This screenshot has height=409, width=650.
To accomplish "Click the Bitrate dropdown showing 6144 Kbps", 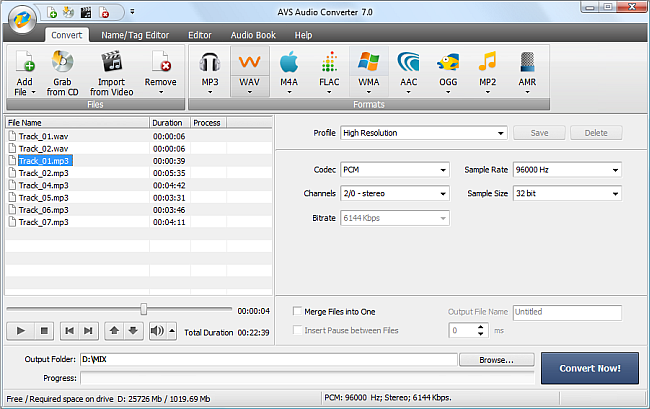I will point(395,218).
